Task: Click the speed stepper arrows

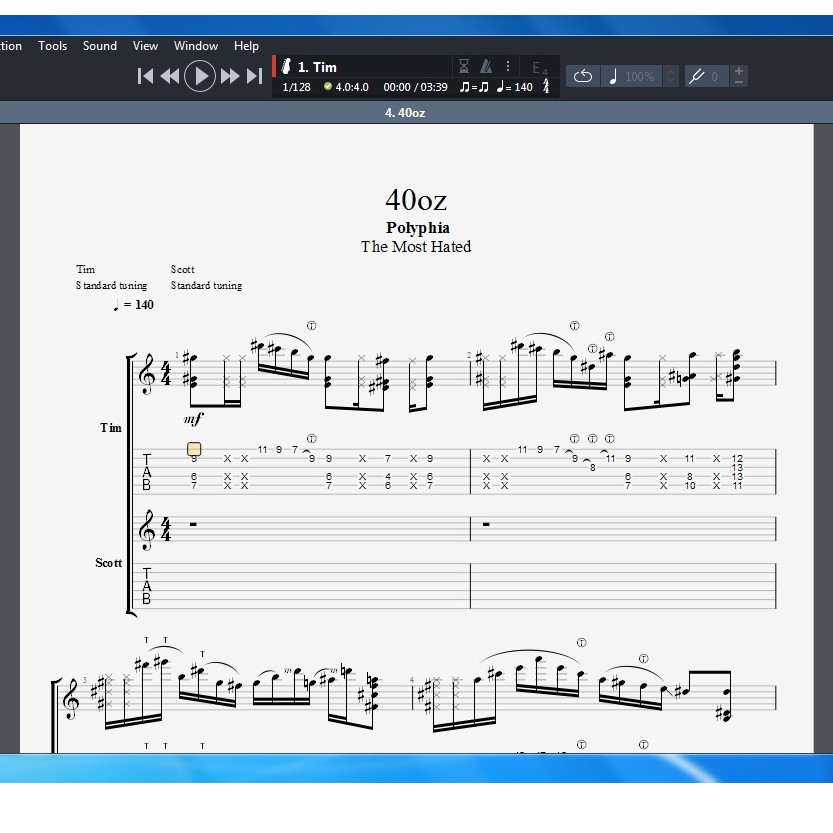Action: pyautogui.click(x=670, y=76)
